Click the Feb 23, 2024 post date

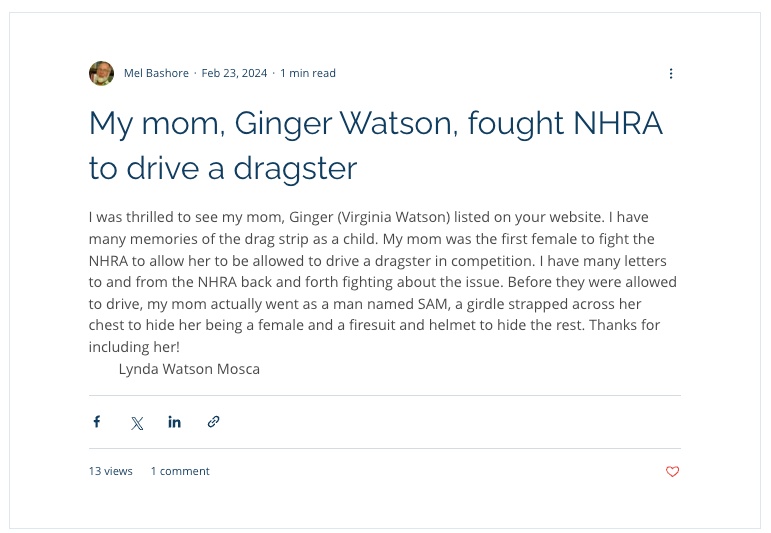pyautogui.click(x=234, y=73)
